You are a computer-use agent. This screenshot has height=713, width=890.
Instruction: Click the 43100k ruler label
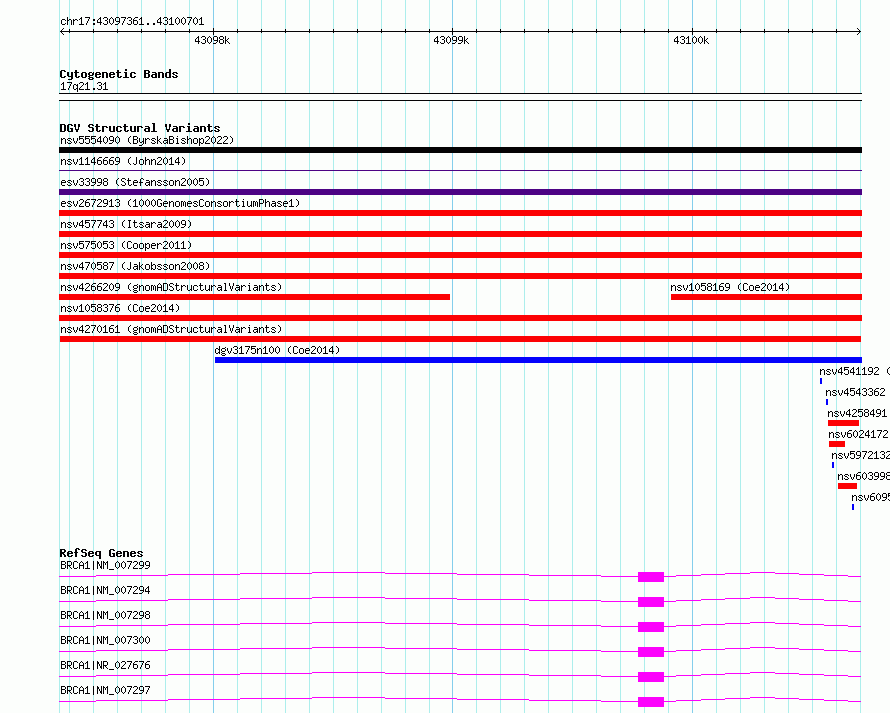(x=691, y=40)
